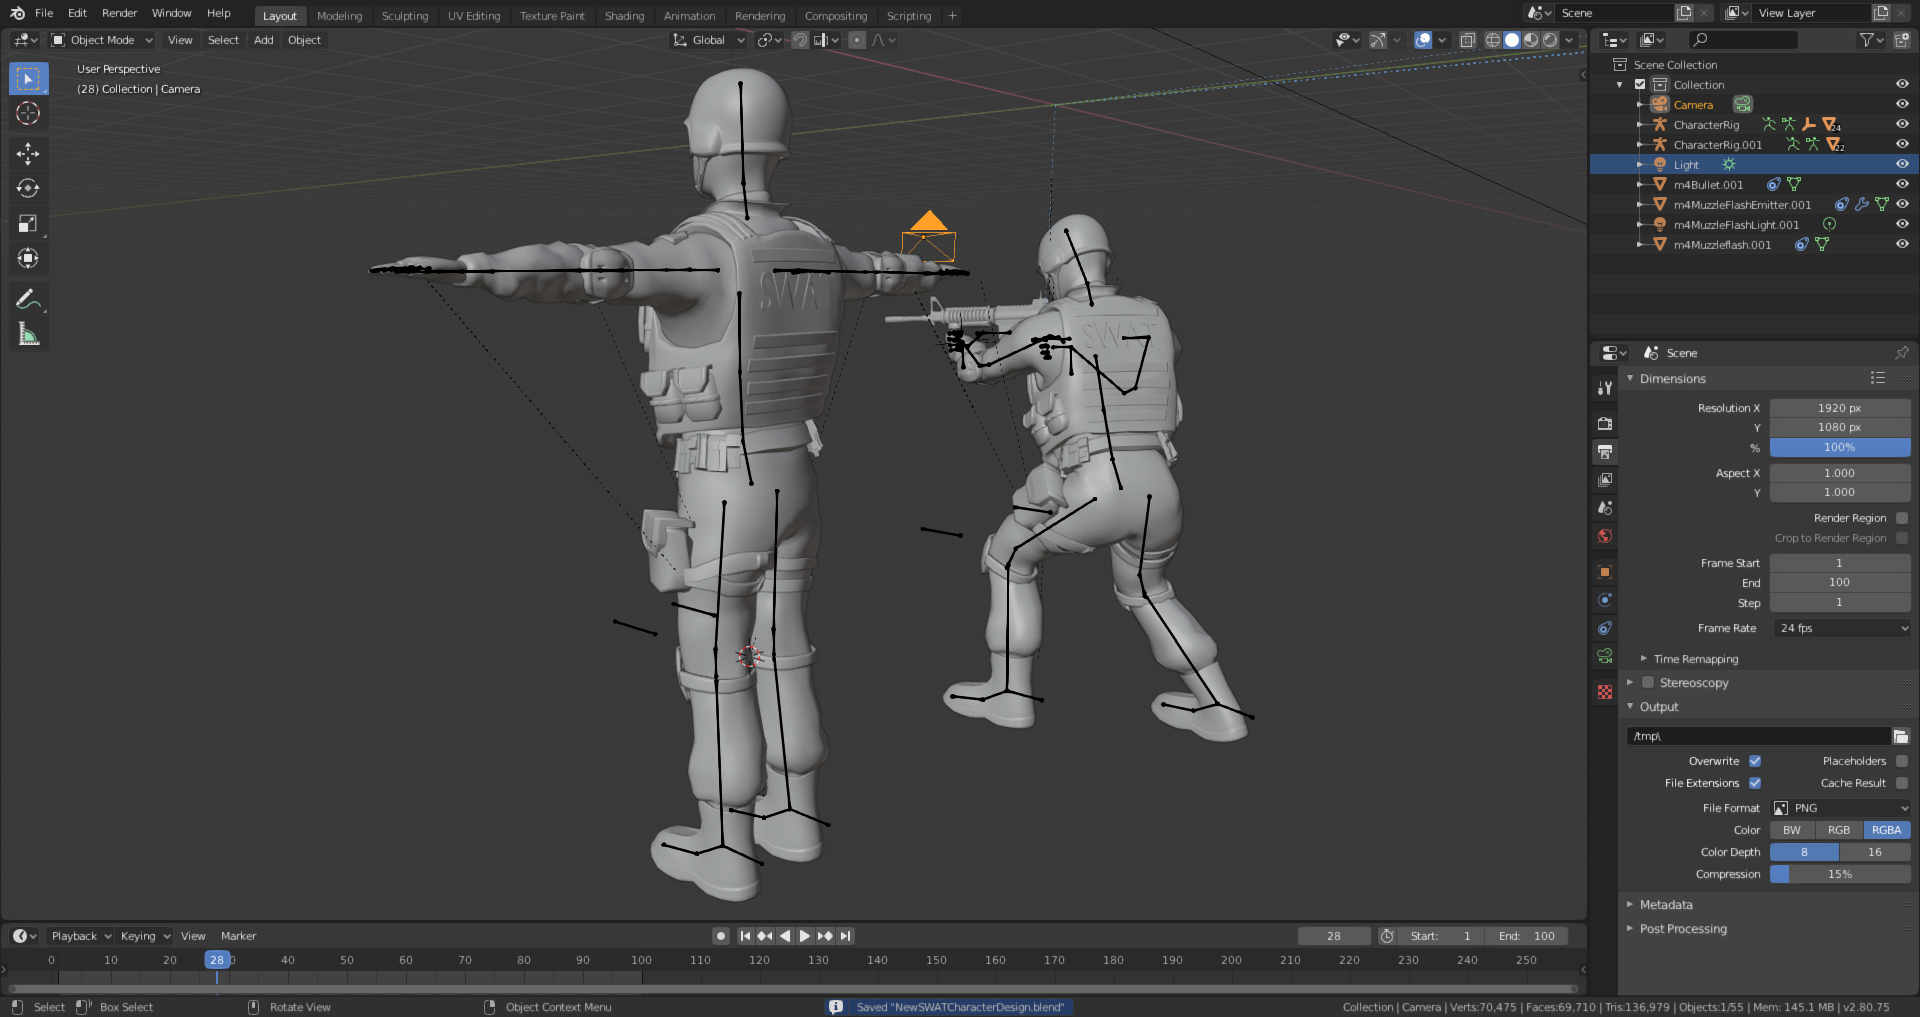The height and width of the screenshot is (1017, 1920).
Task: Open the Render menu
Action: click(x=118, y=13)
